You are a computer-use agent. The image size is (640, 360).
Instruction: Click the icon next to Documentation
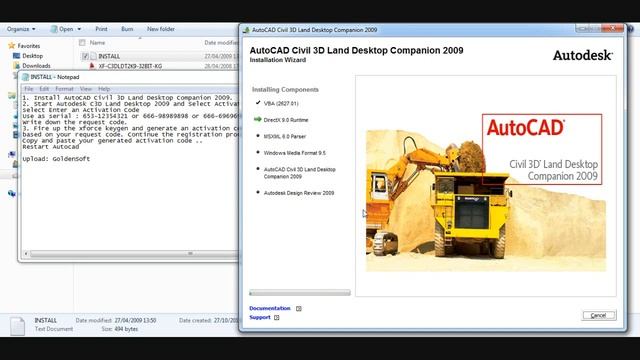coord(299,309)
